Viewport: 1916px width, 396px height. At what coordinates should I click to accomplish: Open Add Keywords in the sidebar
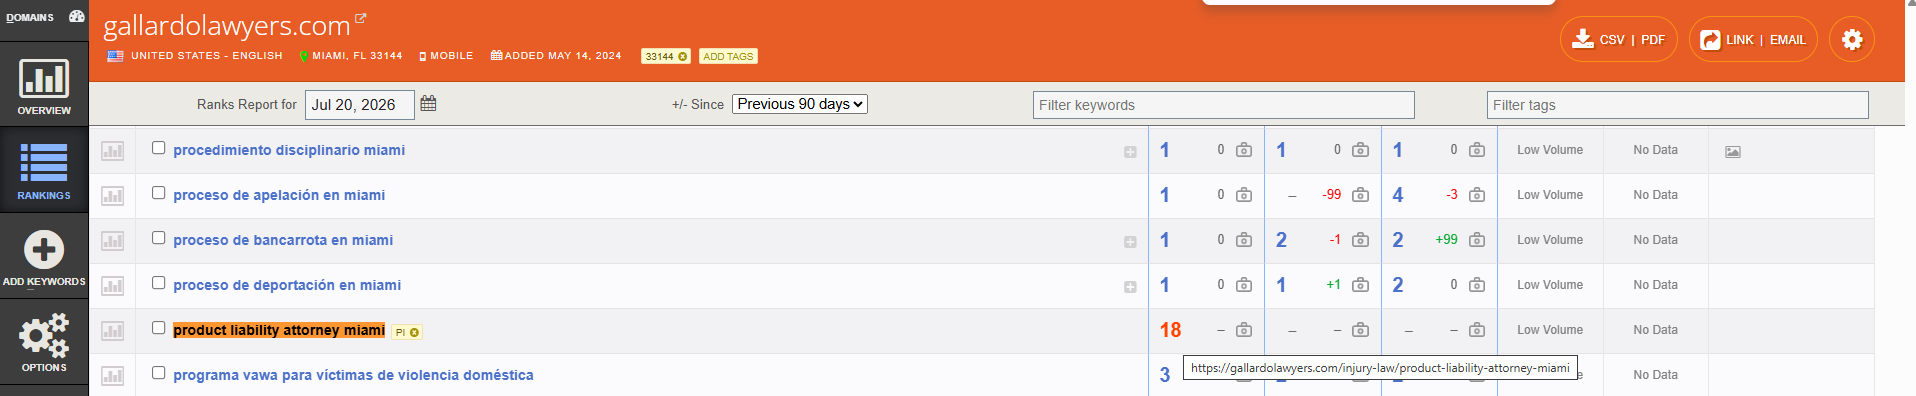[44, 257]
